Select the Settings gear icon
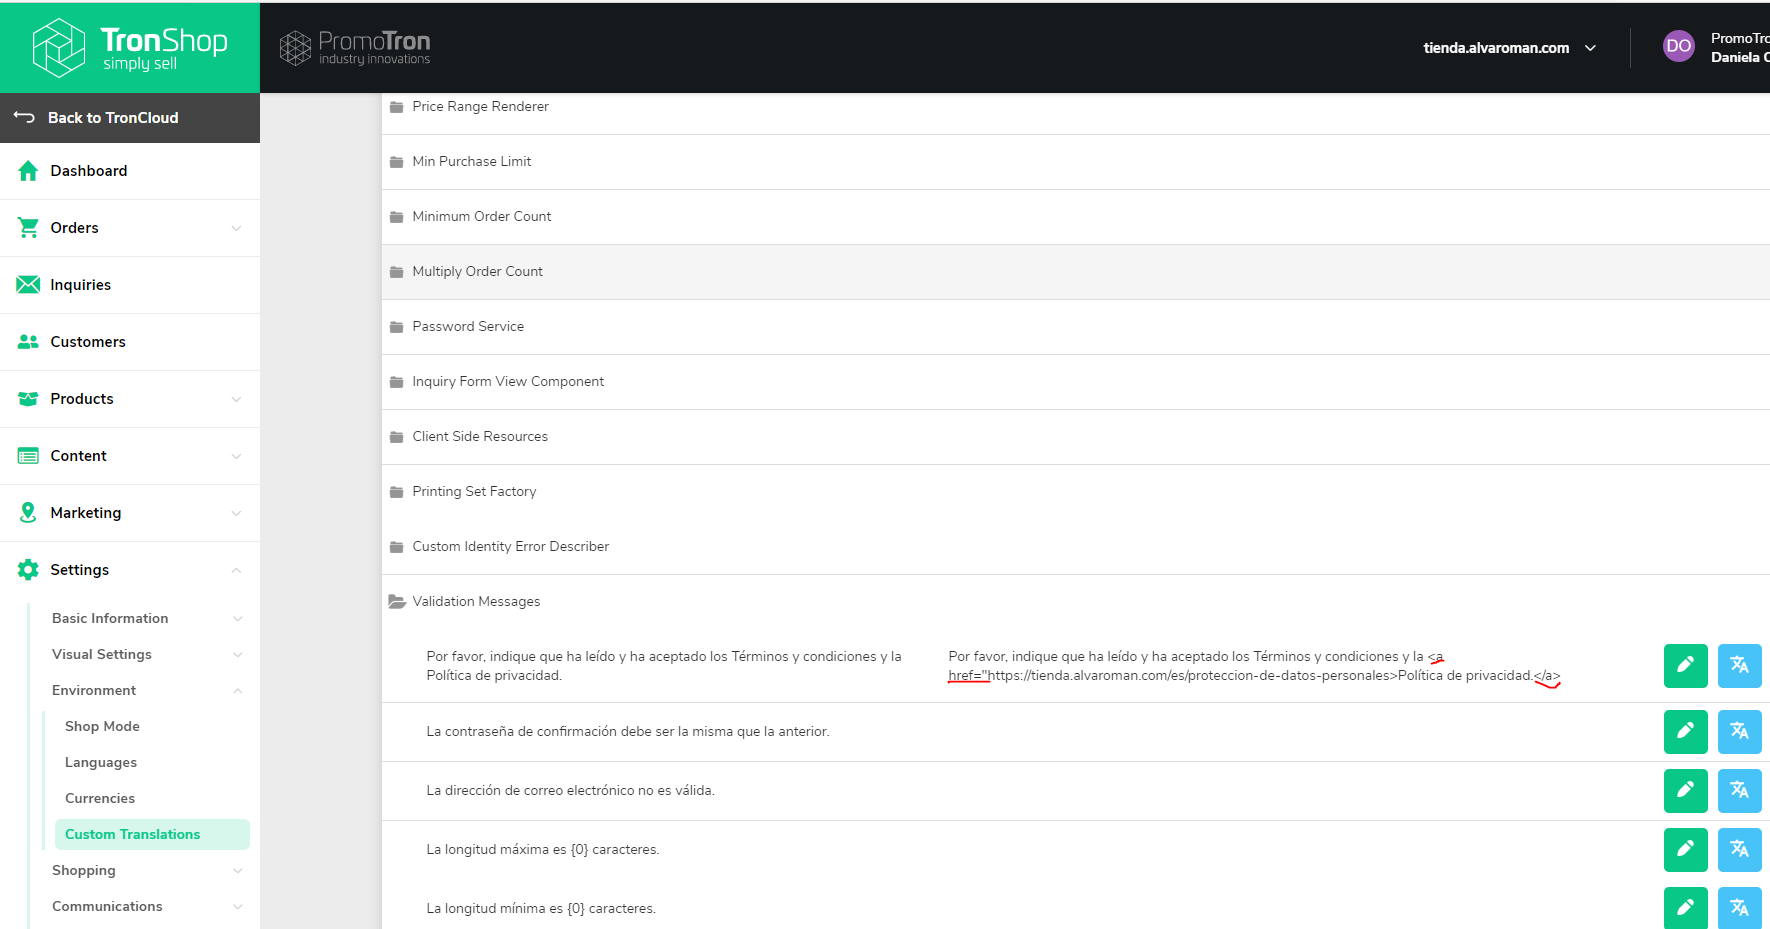Viewport: 1770px width, 929px height. click(28, 569)
